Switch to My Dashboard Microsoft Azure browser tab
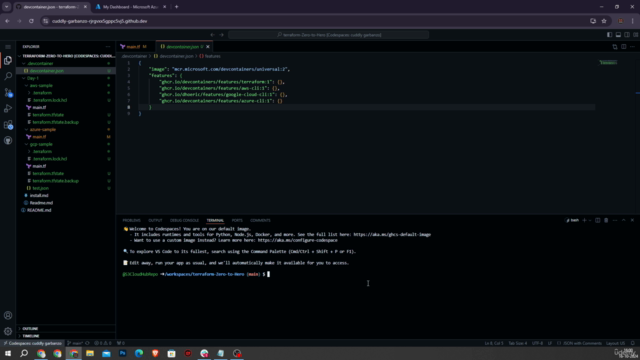 pyautogui.click(x=130, y=7)
